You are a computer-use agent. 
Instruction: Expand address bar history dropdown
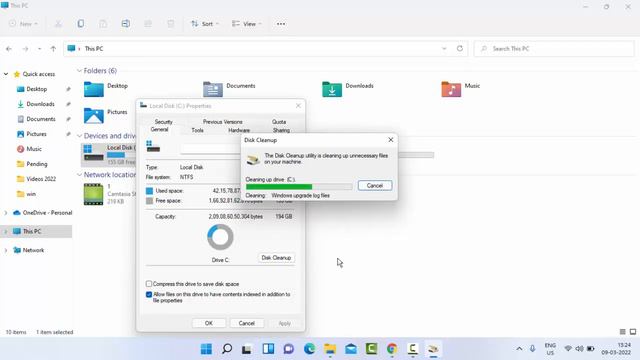444,49
